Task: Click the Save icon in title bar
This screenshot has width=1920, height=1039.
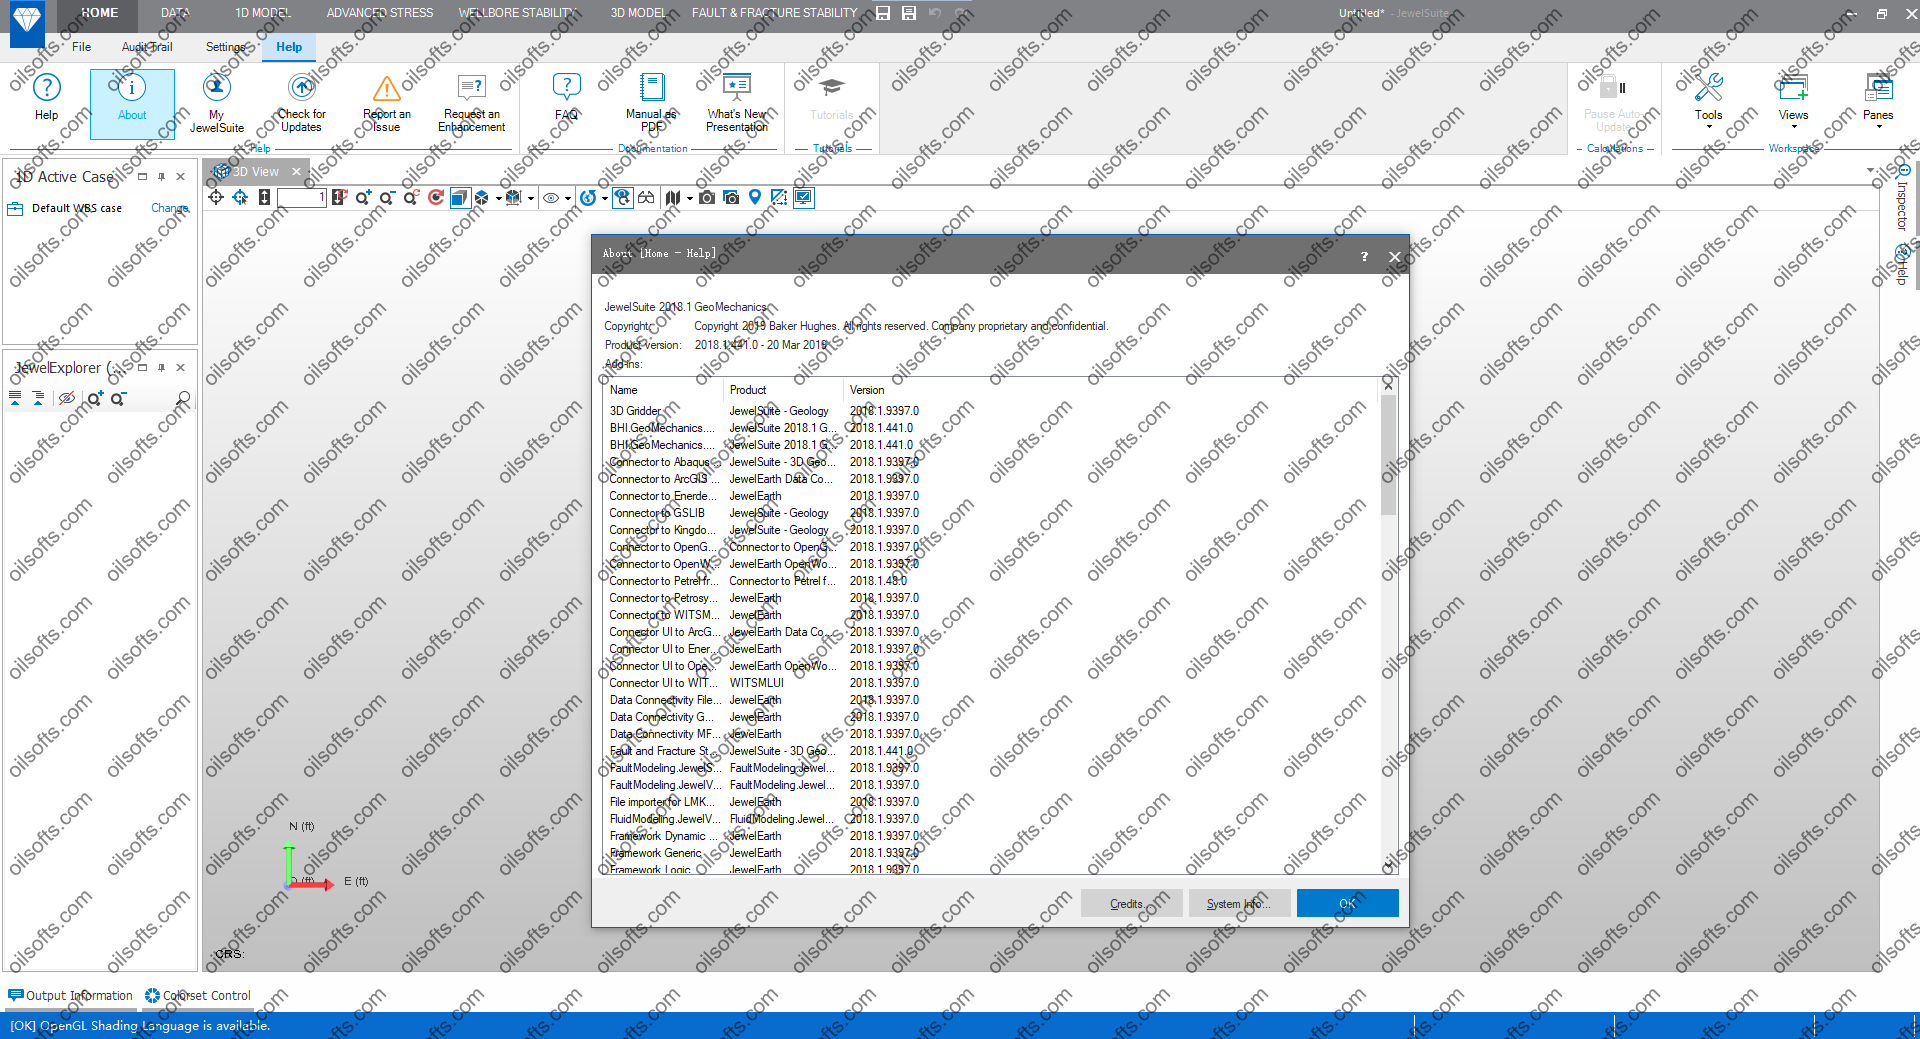Action: click(x=883, y=13)
